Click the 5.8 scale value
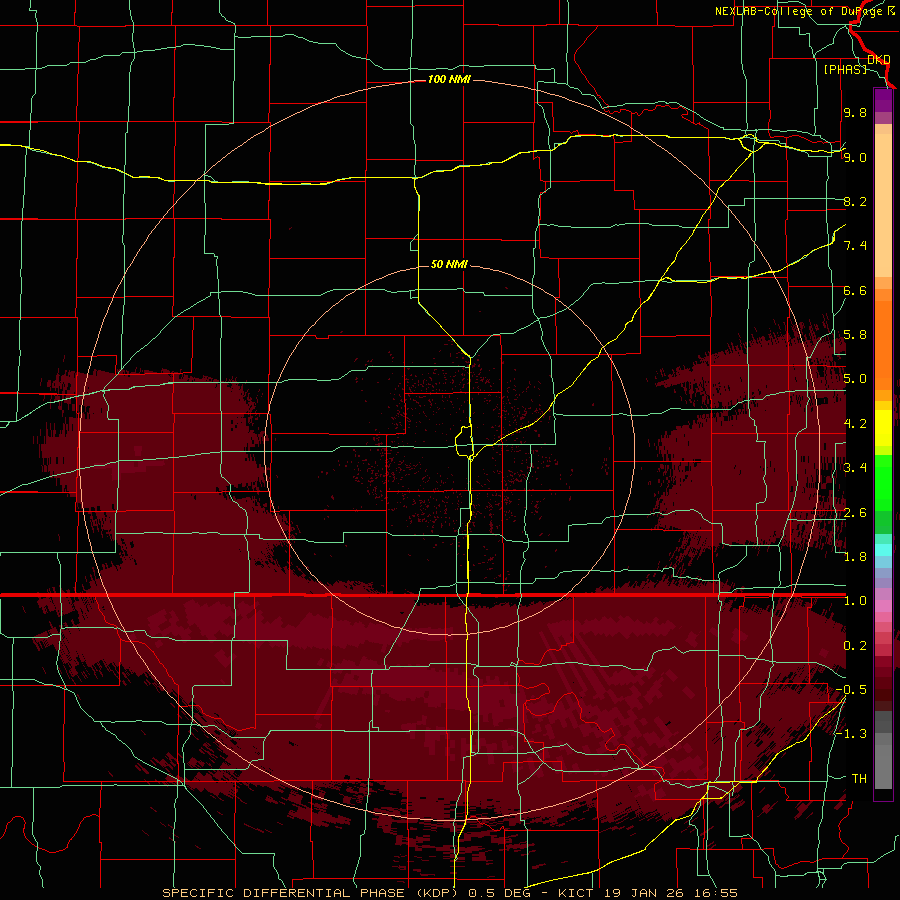Viewport: 900px width, 900px height. point(855,335)
